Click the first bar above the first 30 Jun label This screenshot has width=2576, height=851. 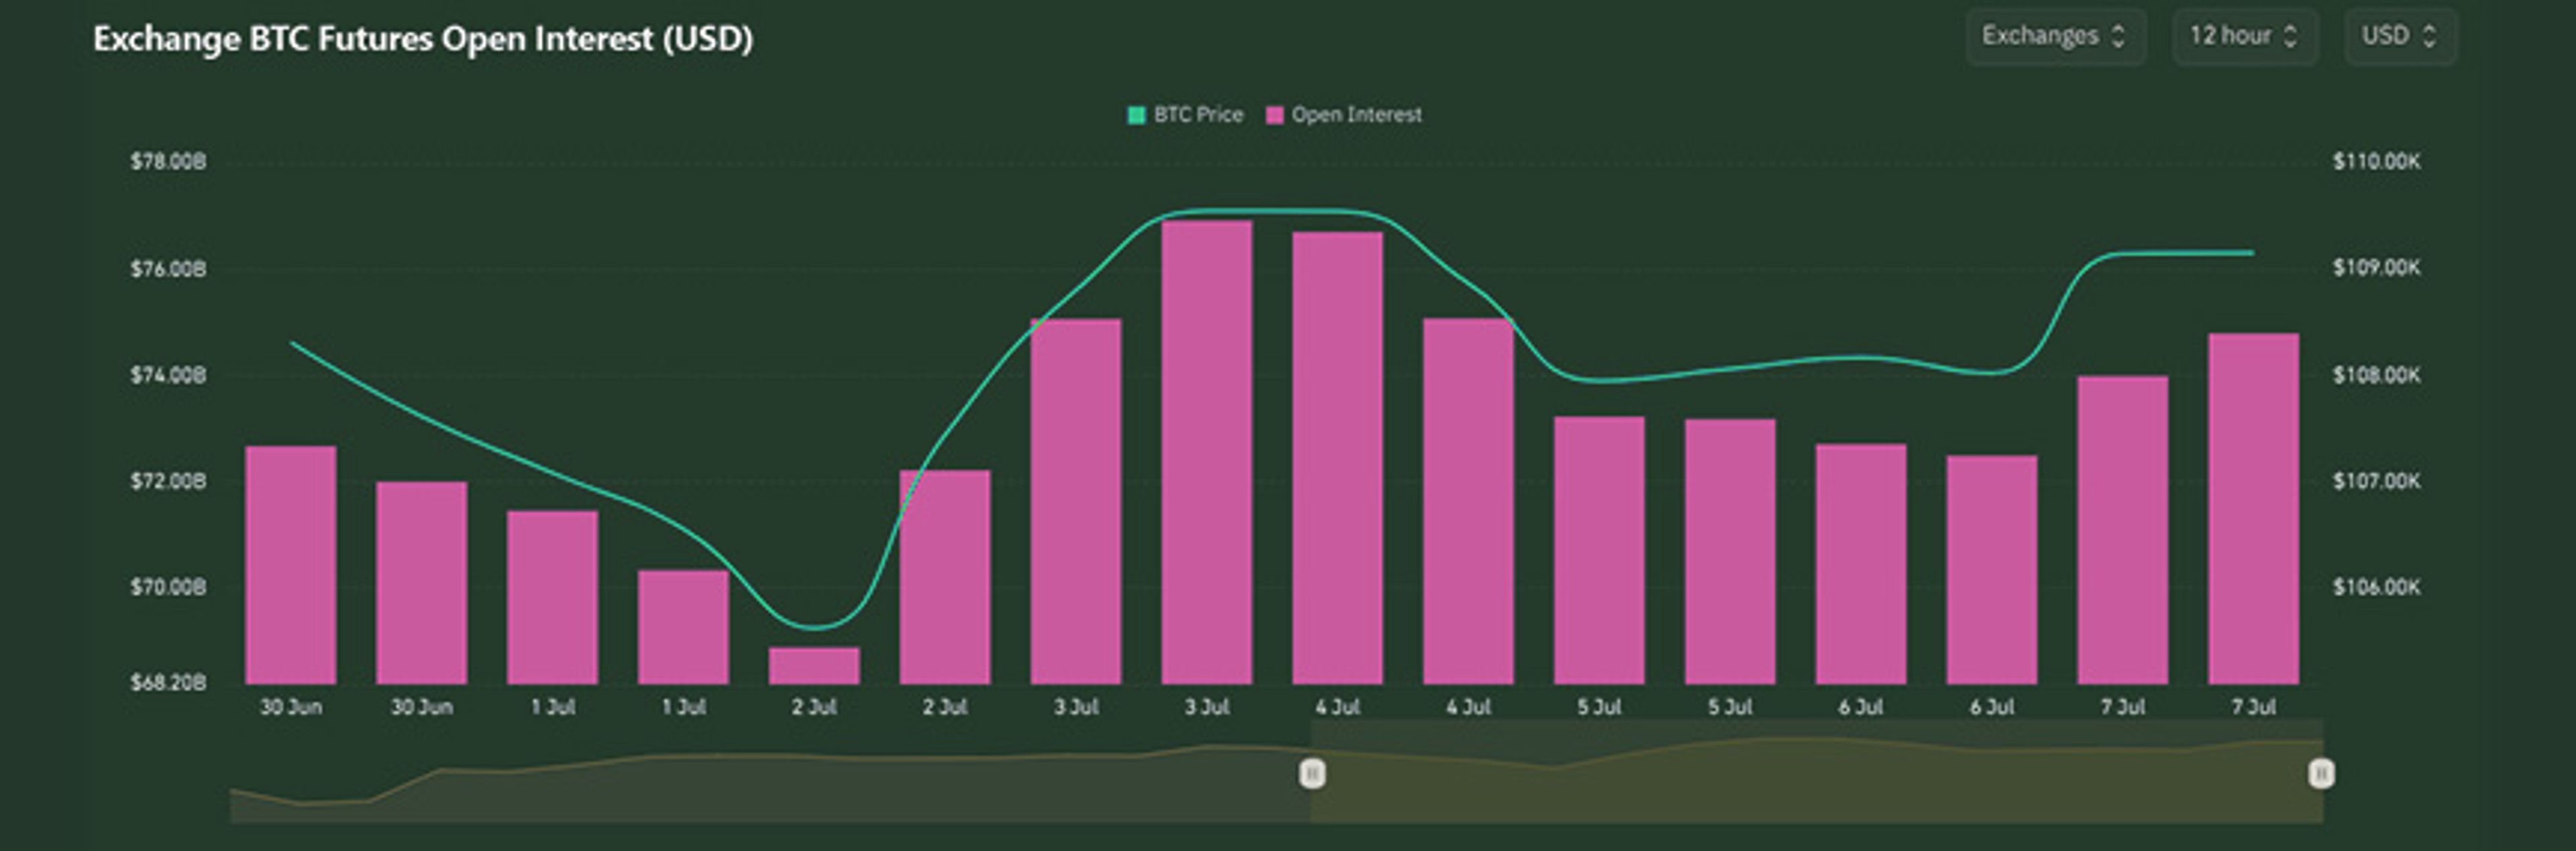[291, 565]
